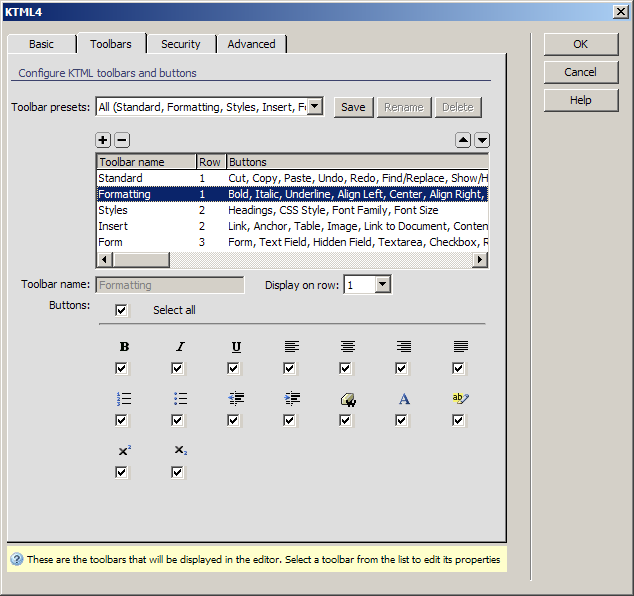Viewport: 634px width, 596px height.
Task: Click the Delete preset button
Action: point(458,107)
